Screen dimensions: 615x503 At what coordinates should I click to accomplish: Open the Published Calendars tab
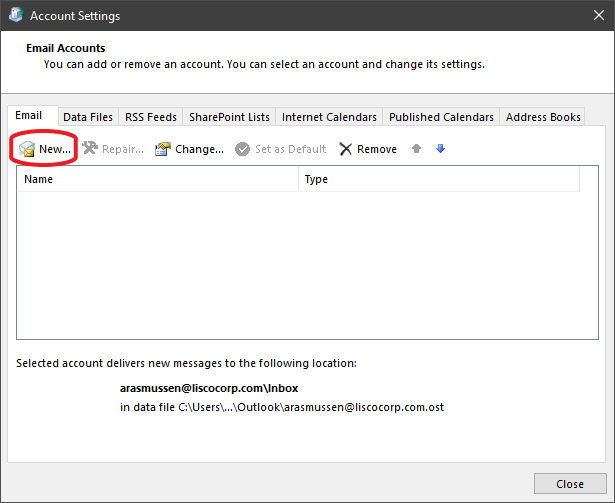click(441, 117)
